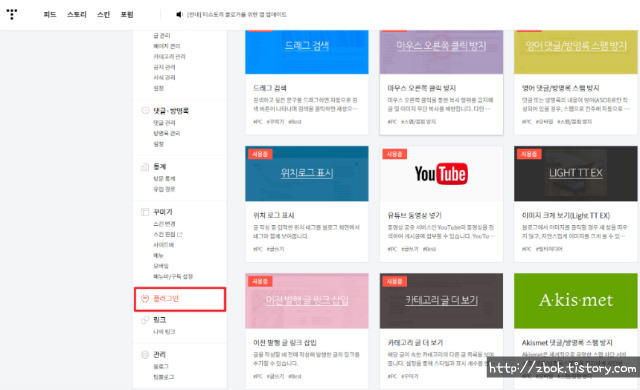Open 유입 경로 in sidebar
Screen dimensions: 640x390
coord(164,189)
